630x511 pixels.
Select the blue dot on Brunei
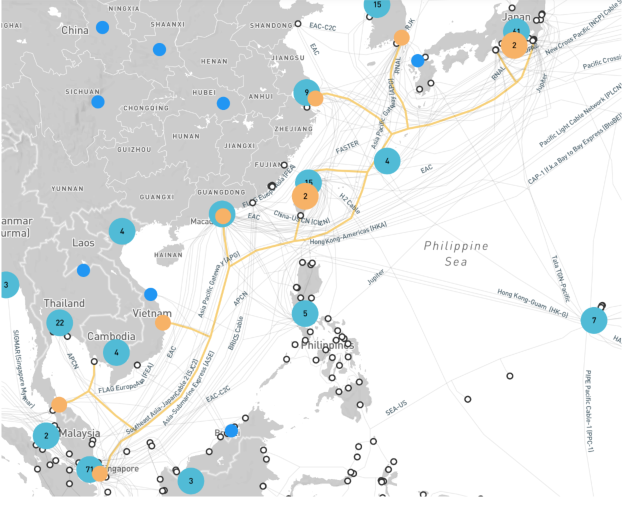pyautogui.click(x=231, y=431)
